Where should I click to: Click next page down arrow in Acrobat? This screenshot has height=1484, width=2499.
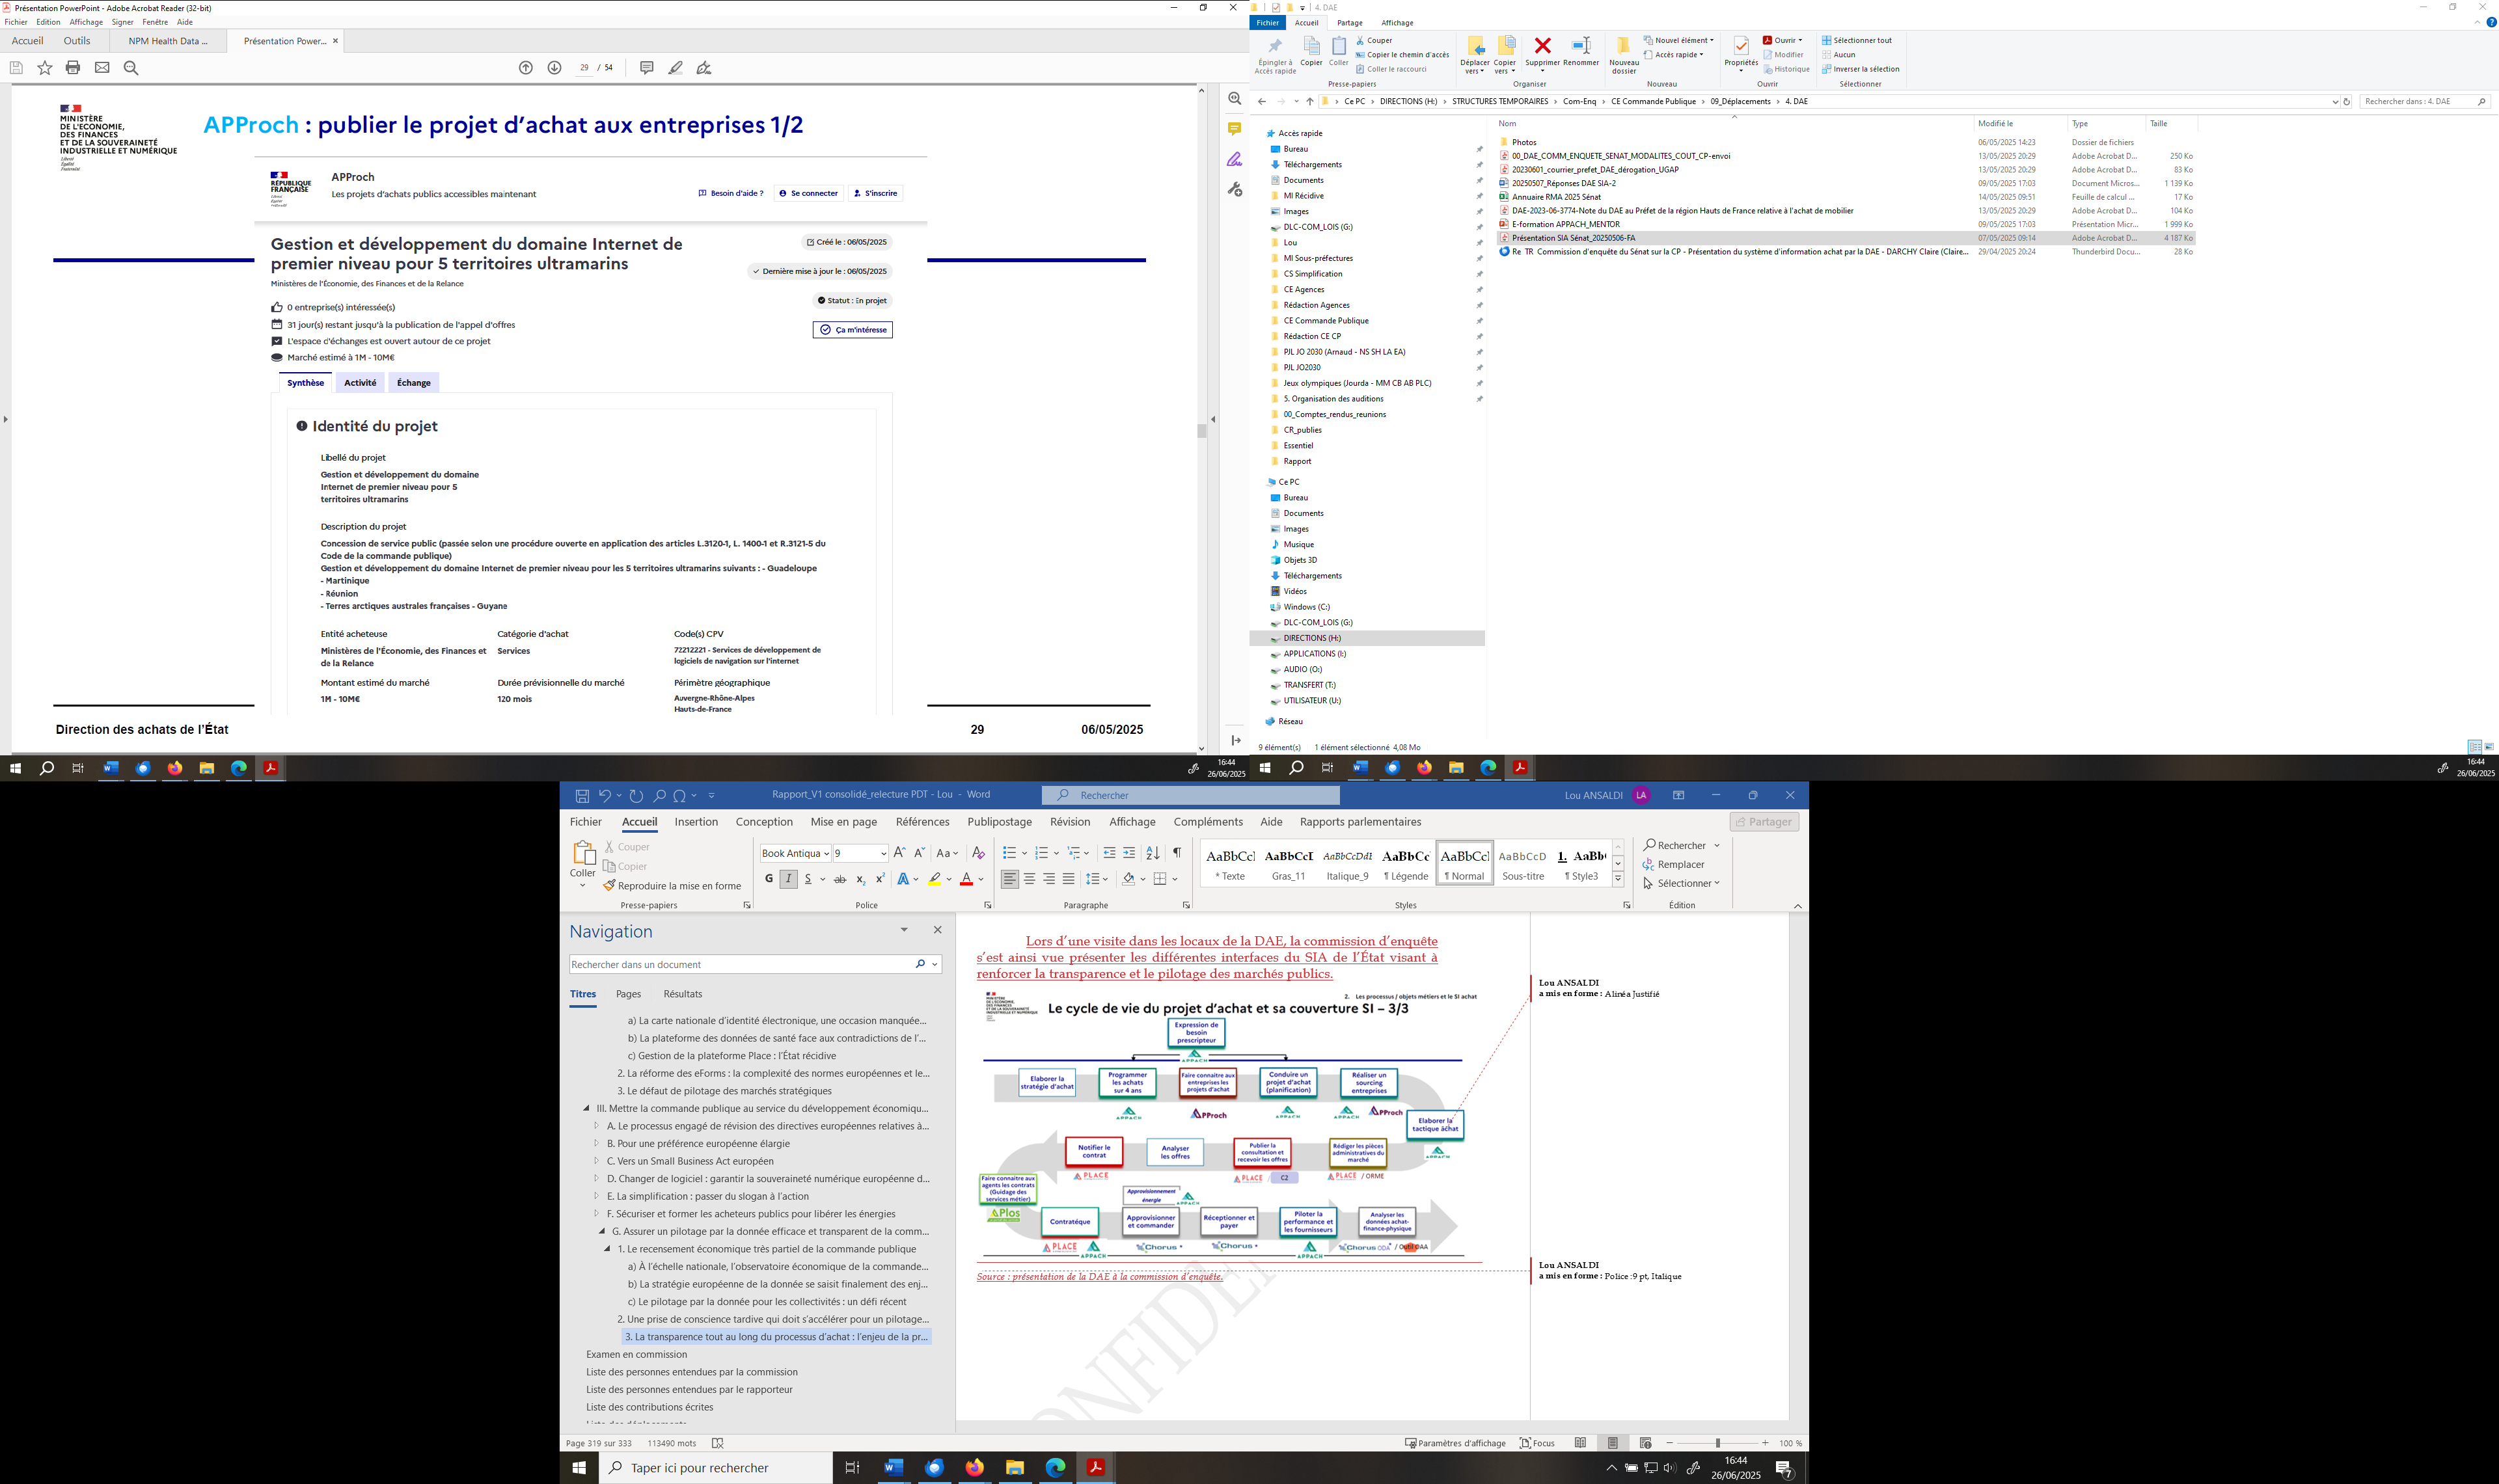point(554,68)
